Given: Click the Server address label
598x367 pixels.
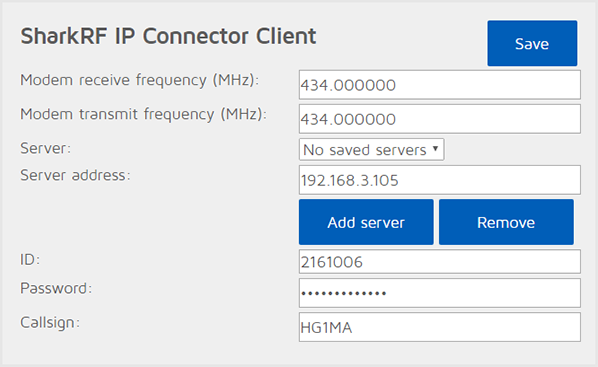Looking at the screenshot, I should pyautogui.click(x=75, y=175).
